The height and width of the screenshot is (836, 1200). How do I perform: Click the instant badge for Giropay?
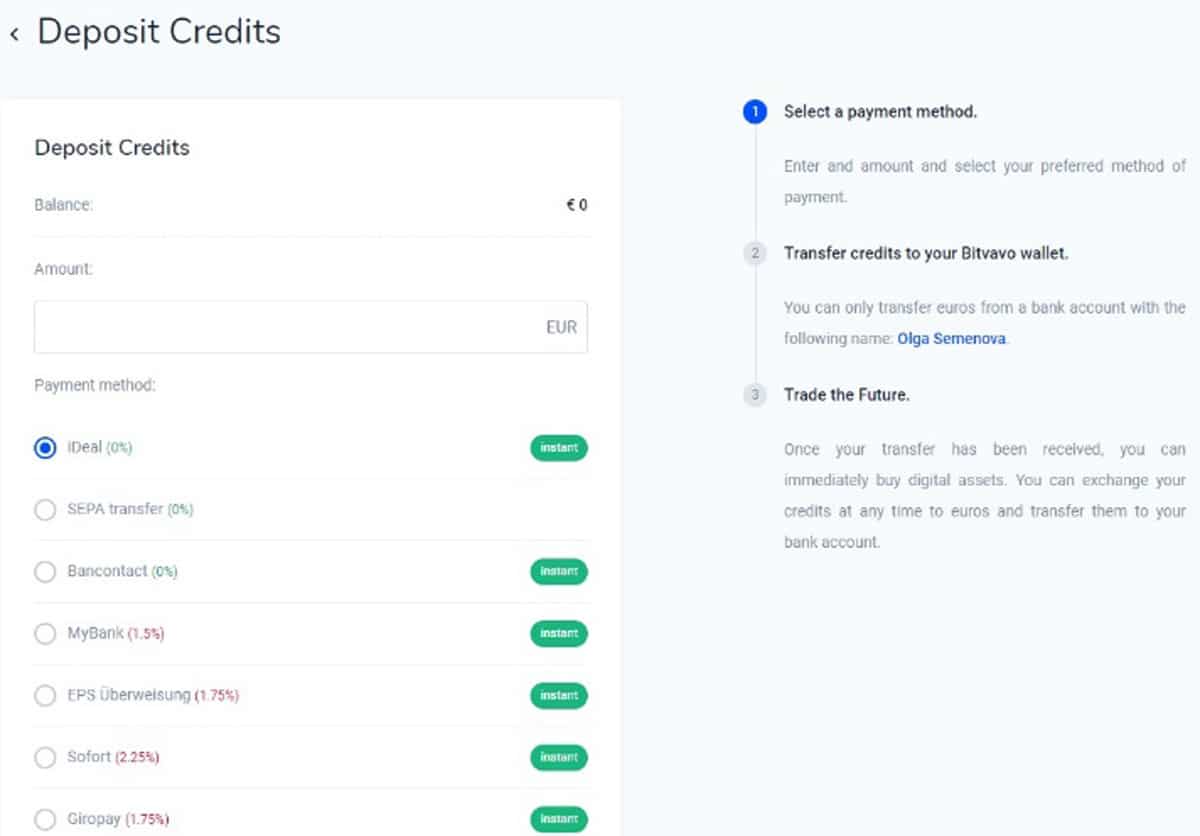coord(559,820)
